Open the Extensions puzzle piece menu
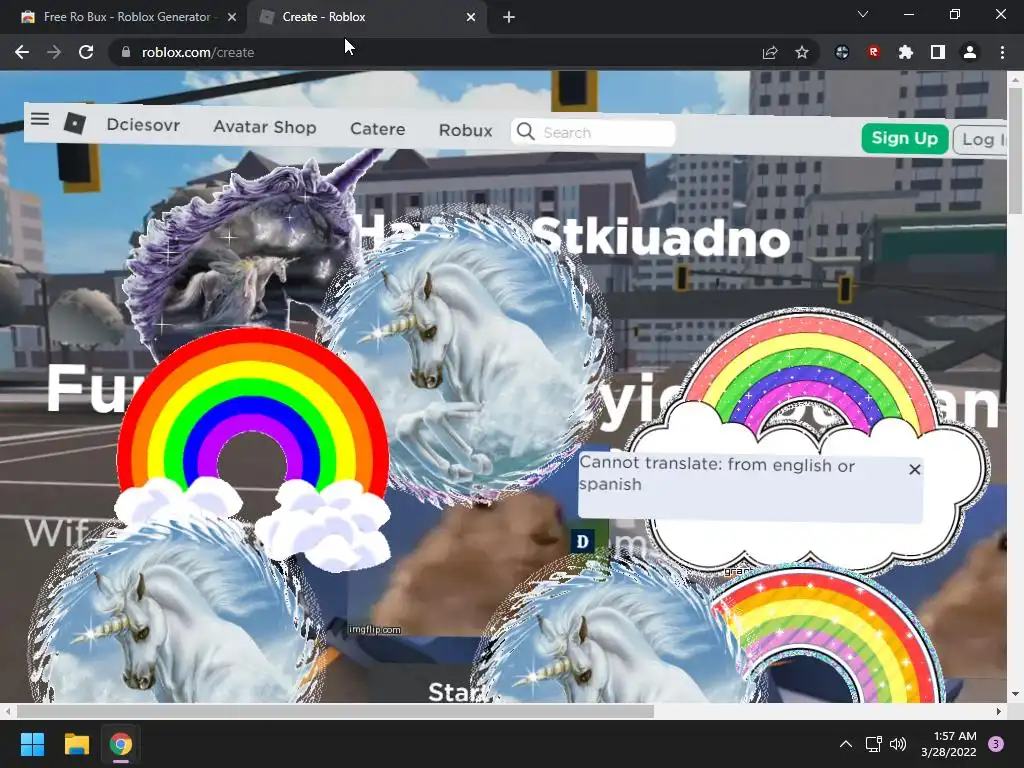 pos(906,52)
